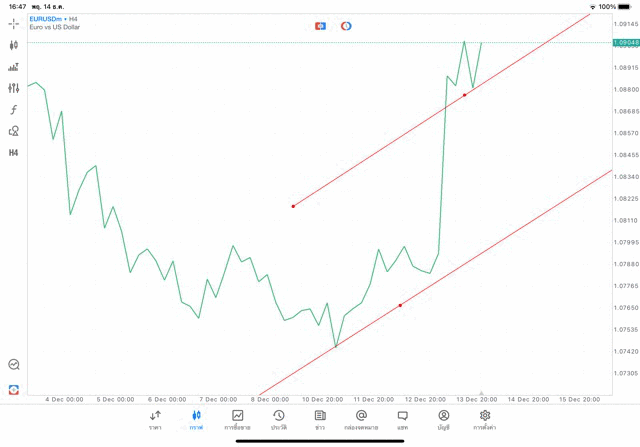Image resolution: width=640 pixels, height=447 pixels.
Task: Tap the function (f) indicators icon
Action: coord(14,109)
